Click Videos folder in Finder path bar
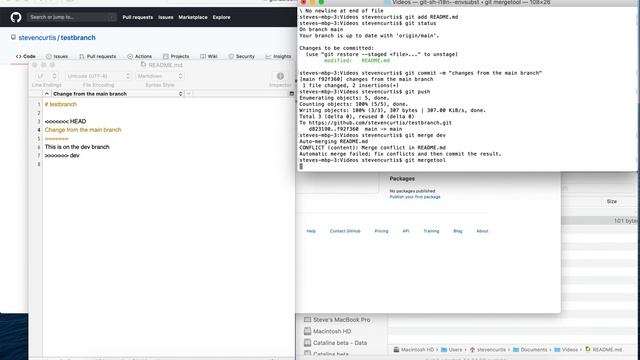The image size is (640, 360). (x=566, y=350)
